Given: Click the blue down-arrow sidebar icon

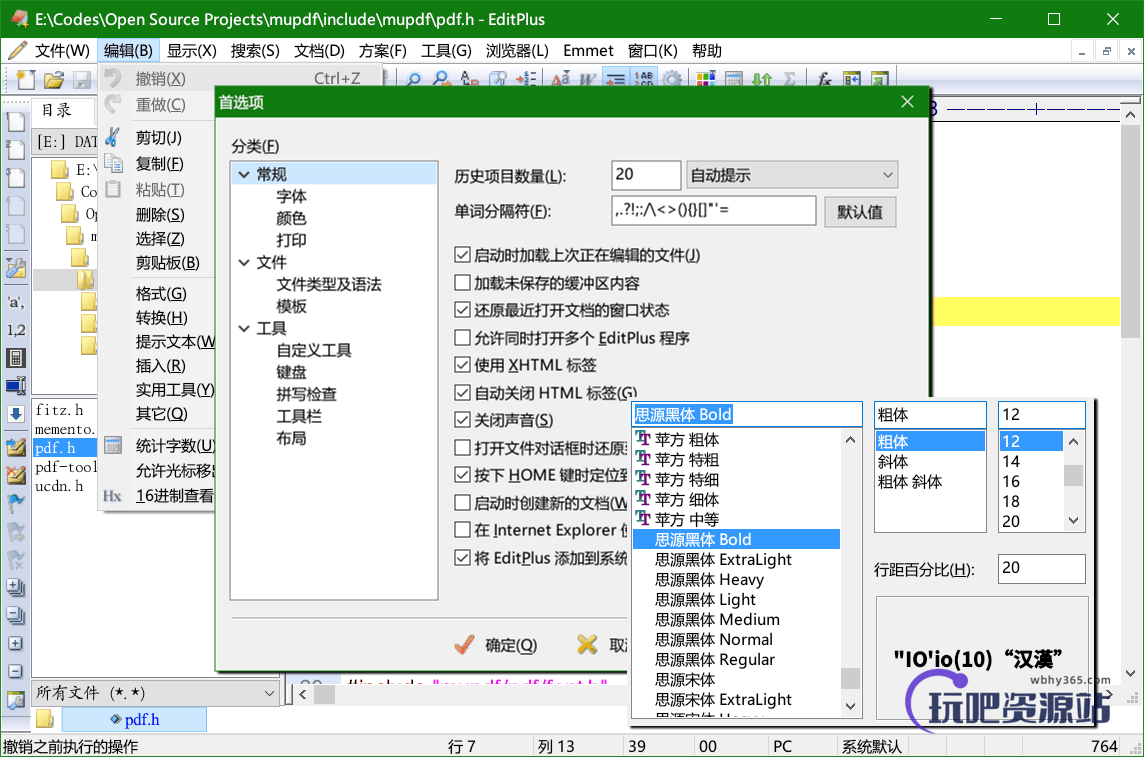Looking at the screenshot, I should [15, 414].
